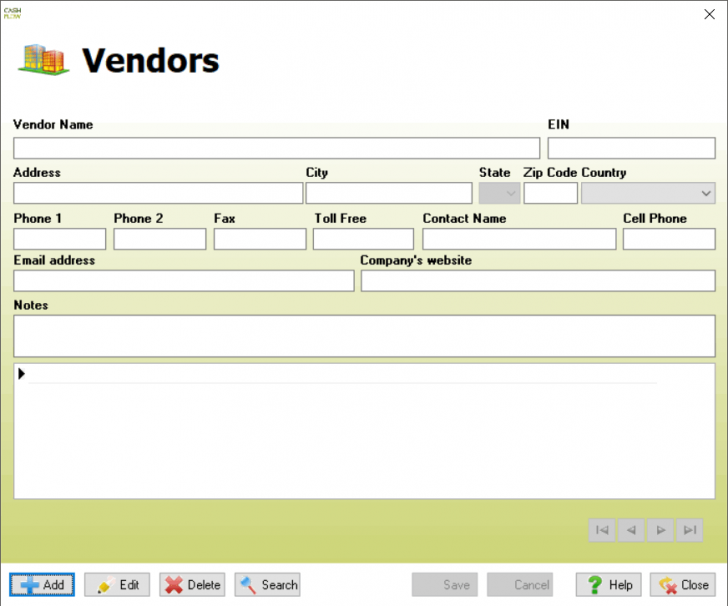Expand the State dropdown
728x606 pixels.
click(499, 193)
